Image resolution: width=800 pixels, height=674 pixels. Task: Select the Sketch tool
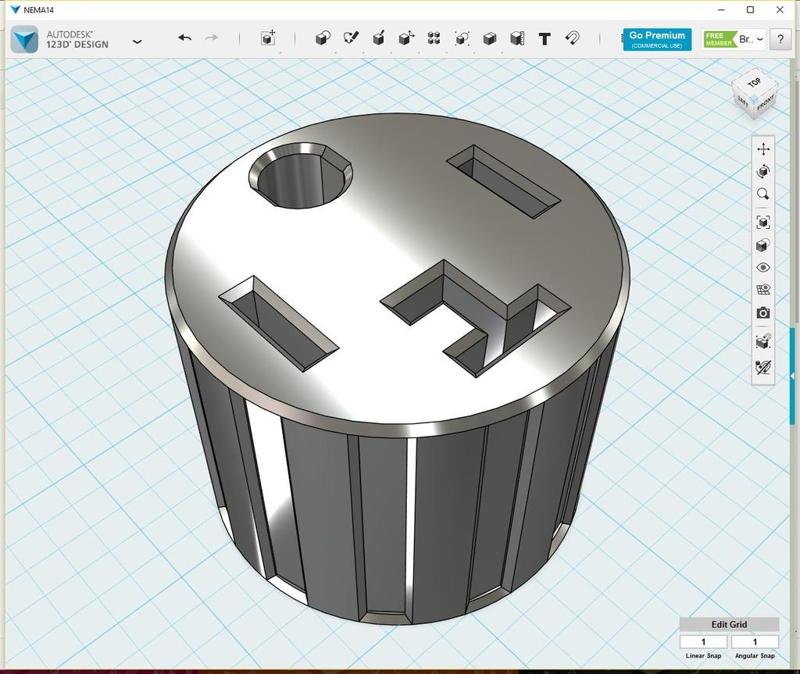click(x=348, y=38)
